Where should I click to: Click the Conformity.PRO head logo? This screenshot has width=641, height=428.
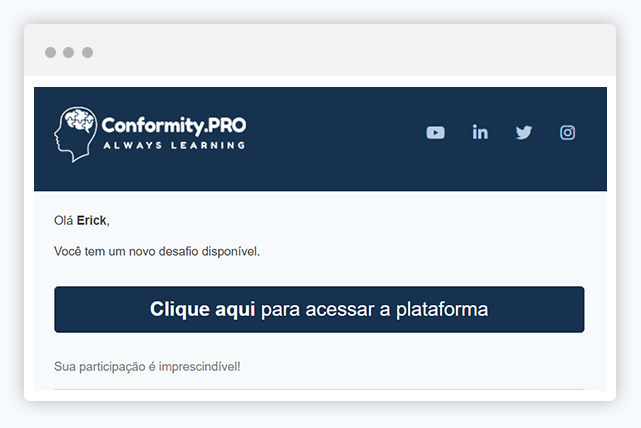click(76, 134)
